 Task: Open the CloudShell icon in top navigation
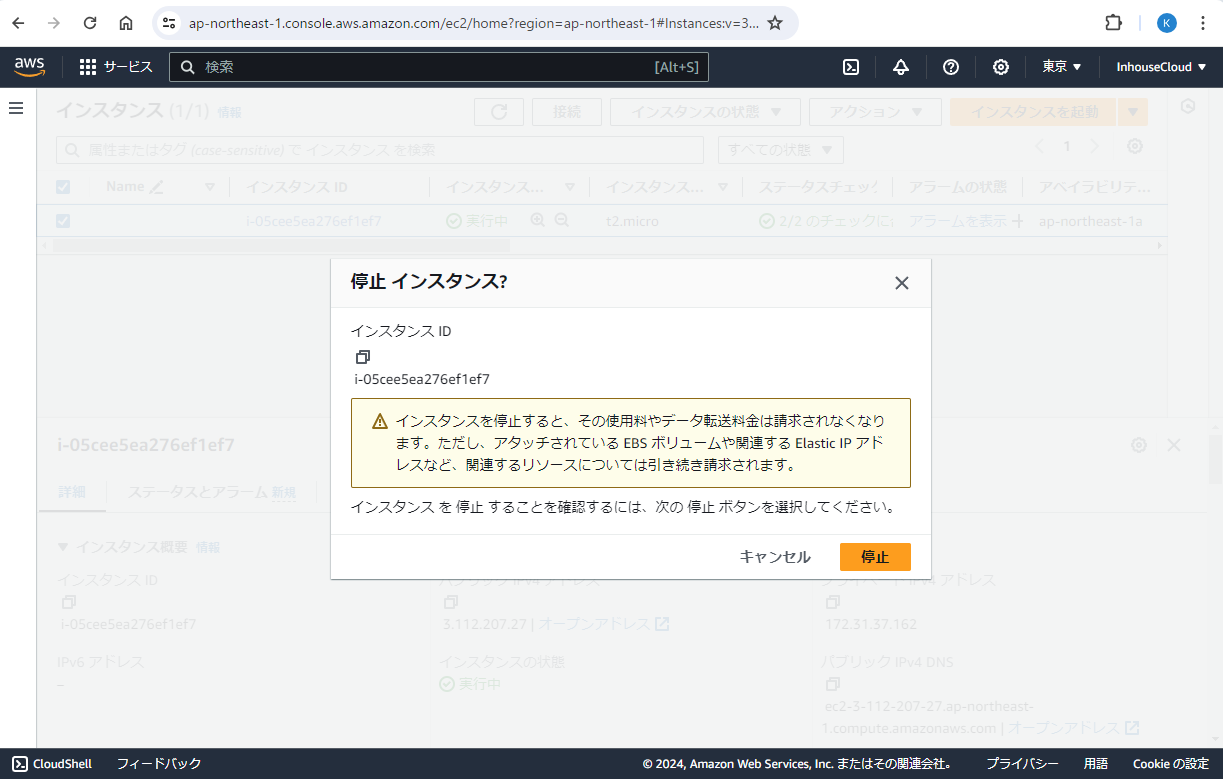[x=851, y=67]
